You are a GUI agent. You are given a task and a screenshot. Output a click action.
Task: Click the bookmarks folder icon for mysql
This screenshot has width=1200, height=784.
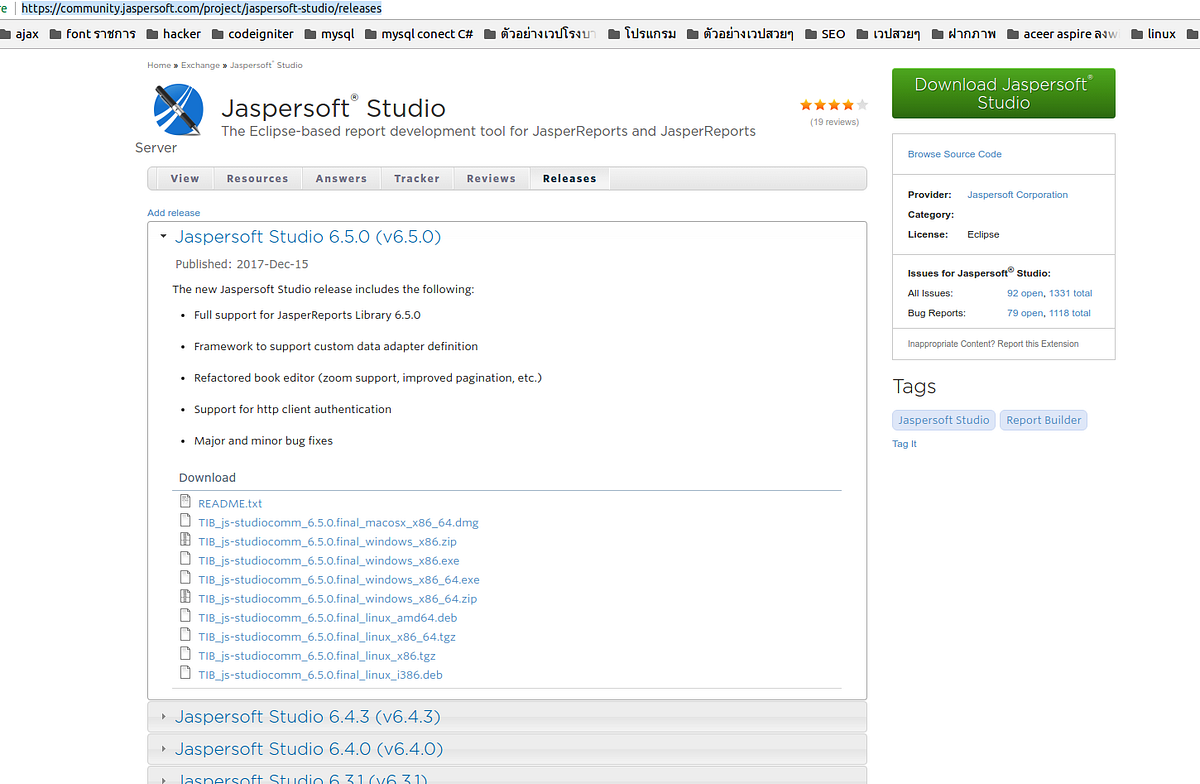click(313, 33)
